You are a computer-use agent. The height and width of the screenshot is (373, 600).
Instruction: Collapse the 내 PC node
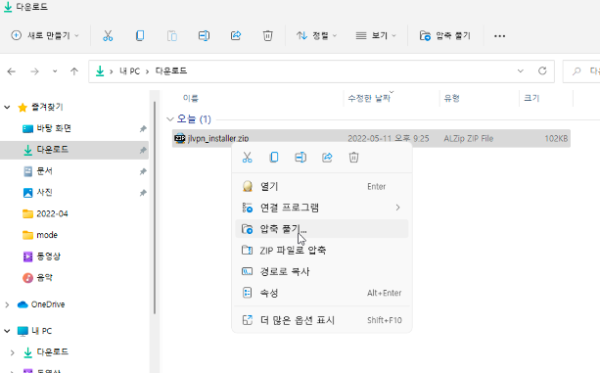tap(7, 331)
